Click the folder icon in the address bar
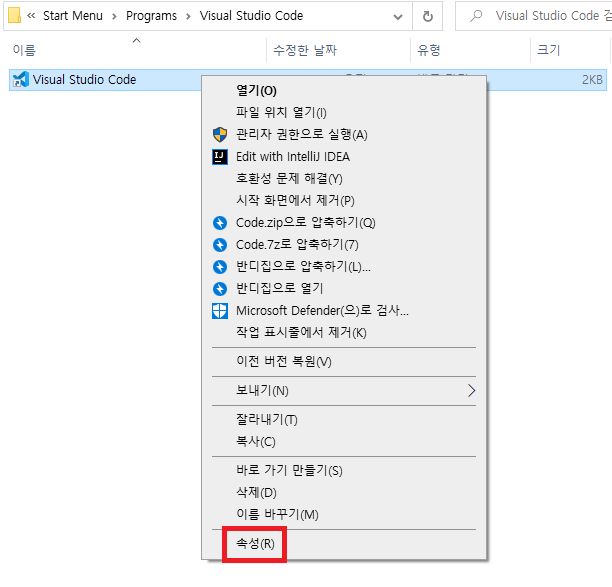 (x=14, y=16)
